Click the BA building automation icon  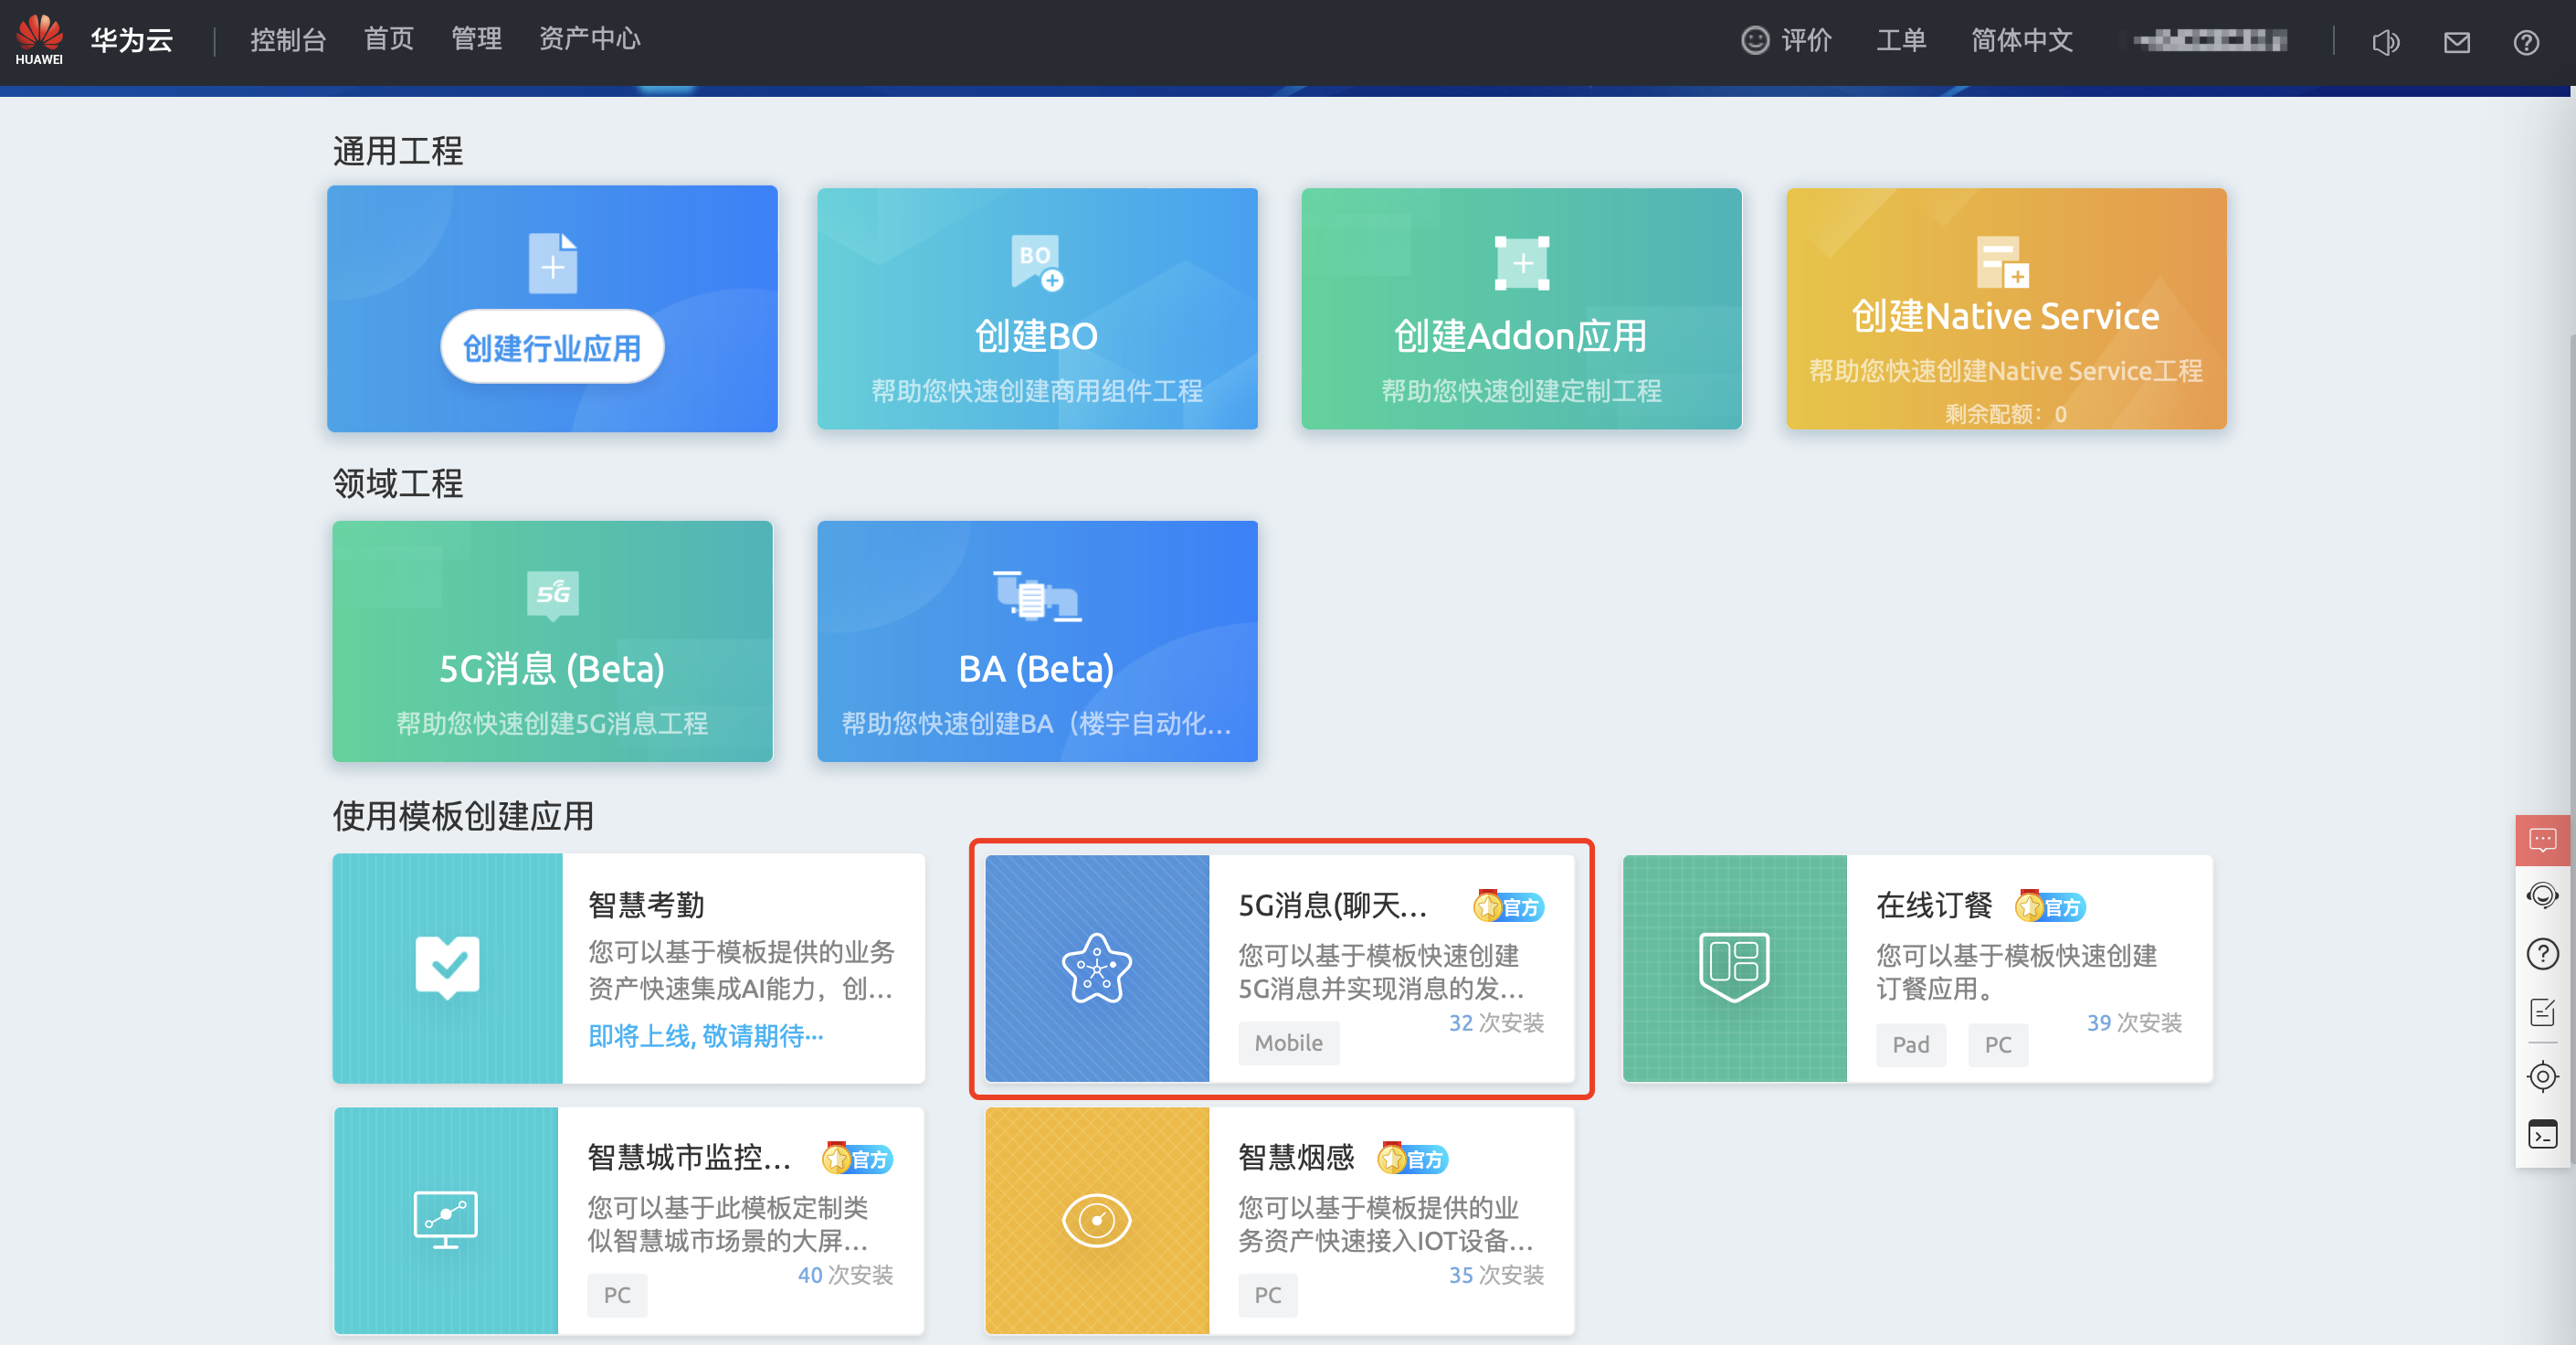point(1037,596)
